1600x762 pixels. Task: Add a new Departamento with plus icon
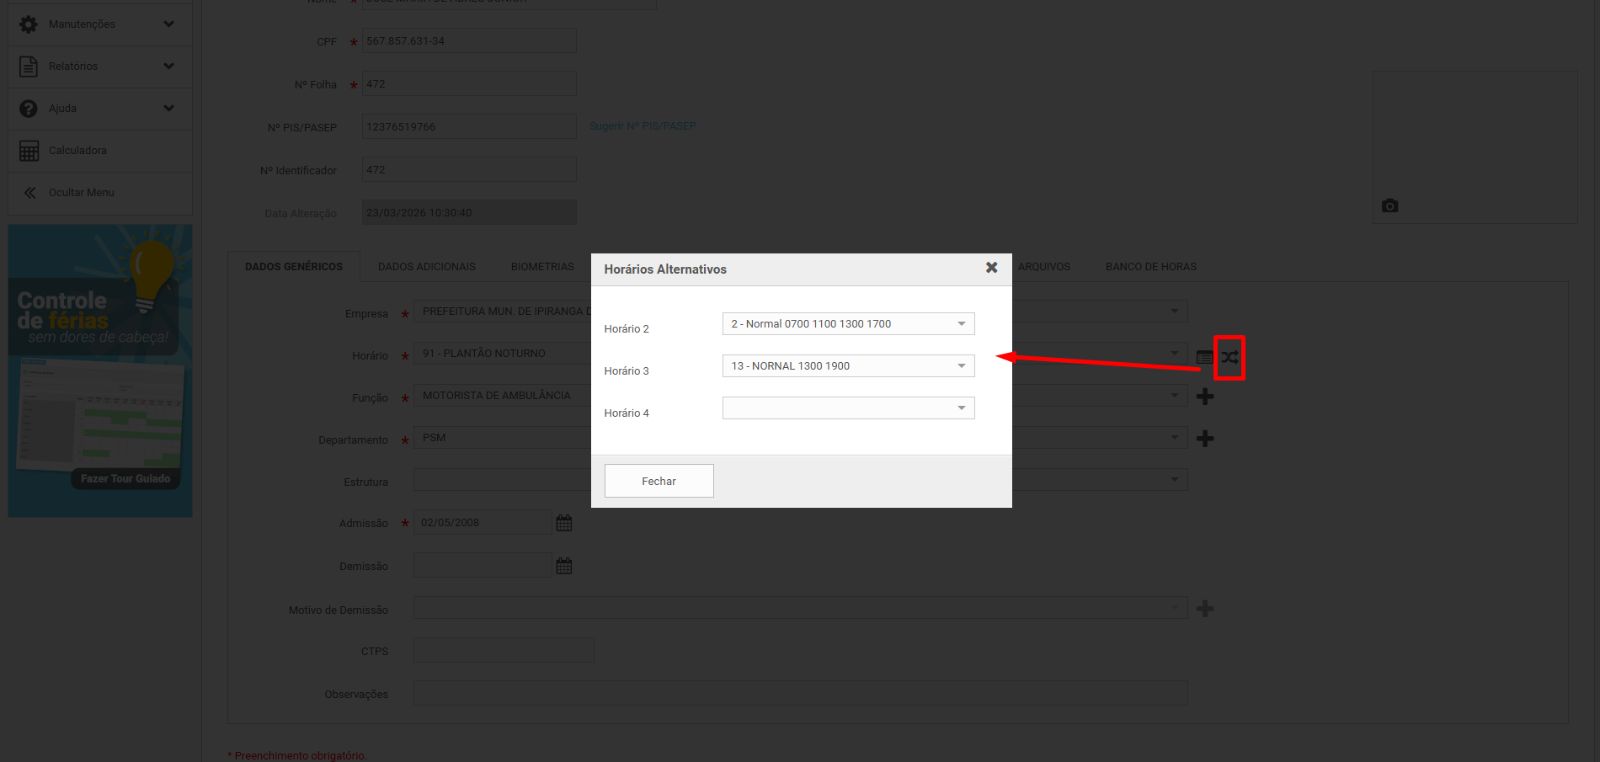(x=1205, y=439)
